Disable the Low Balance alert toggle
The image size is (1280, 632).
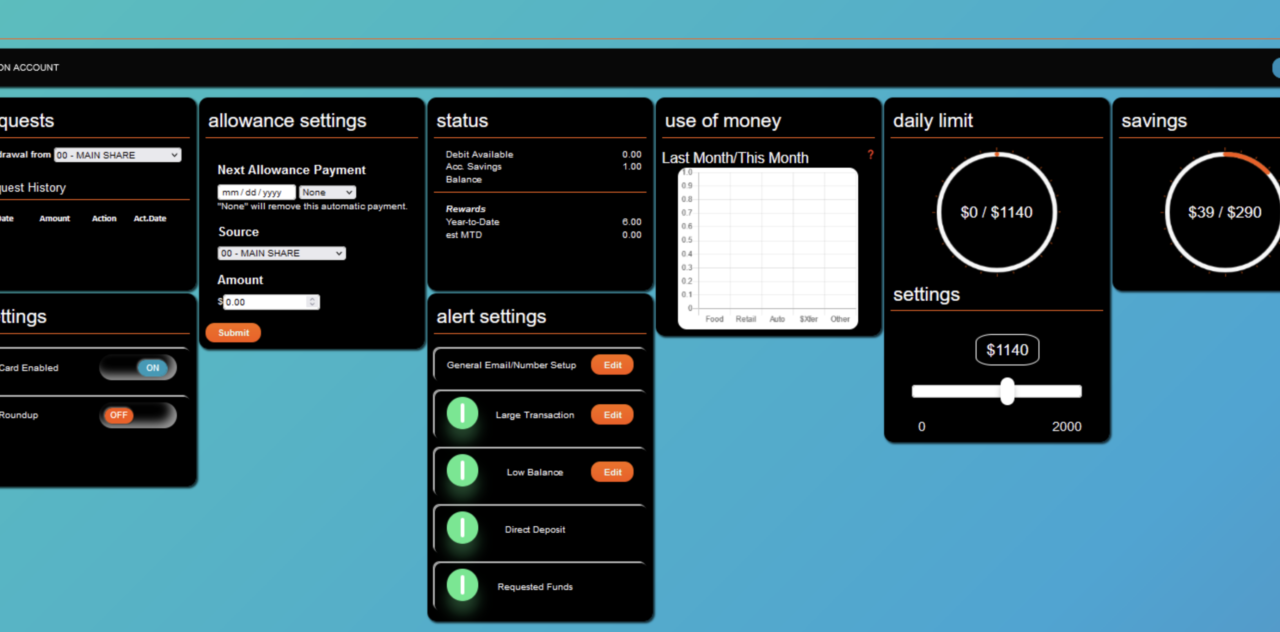pos(462,470)
